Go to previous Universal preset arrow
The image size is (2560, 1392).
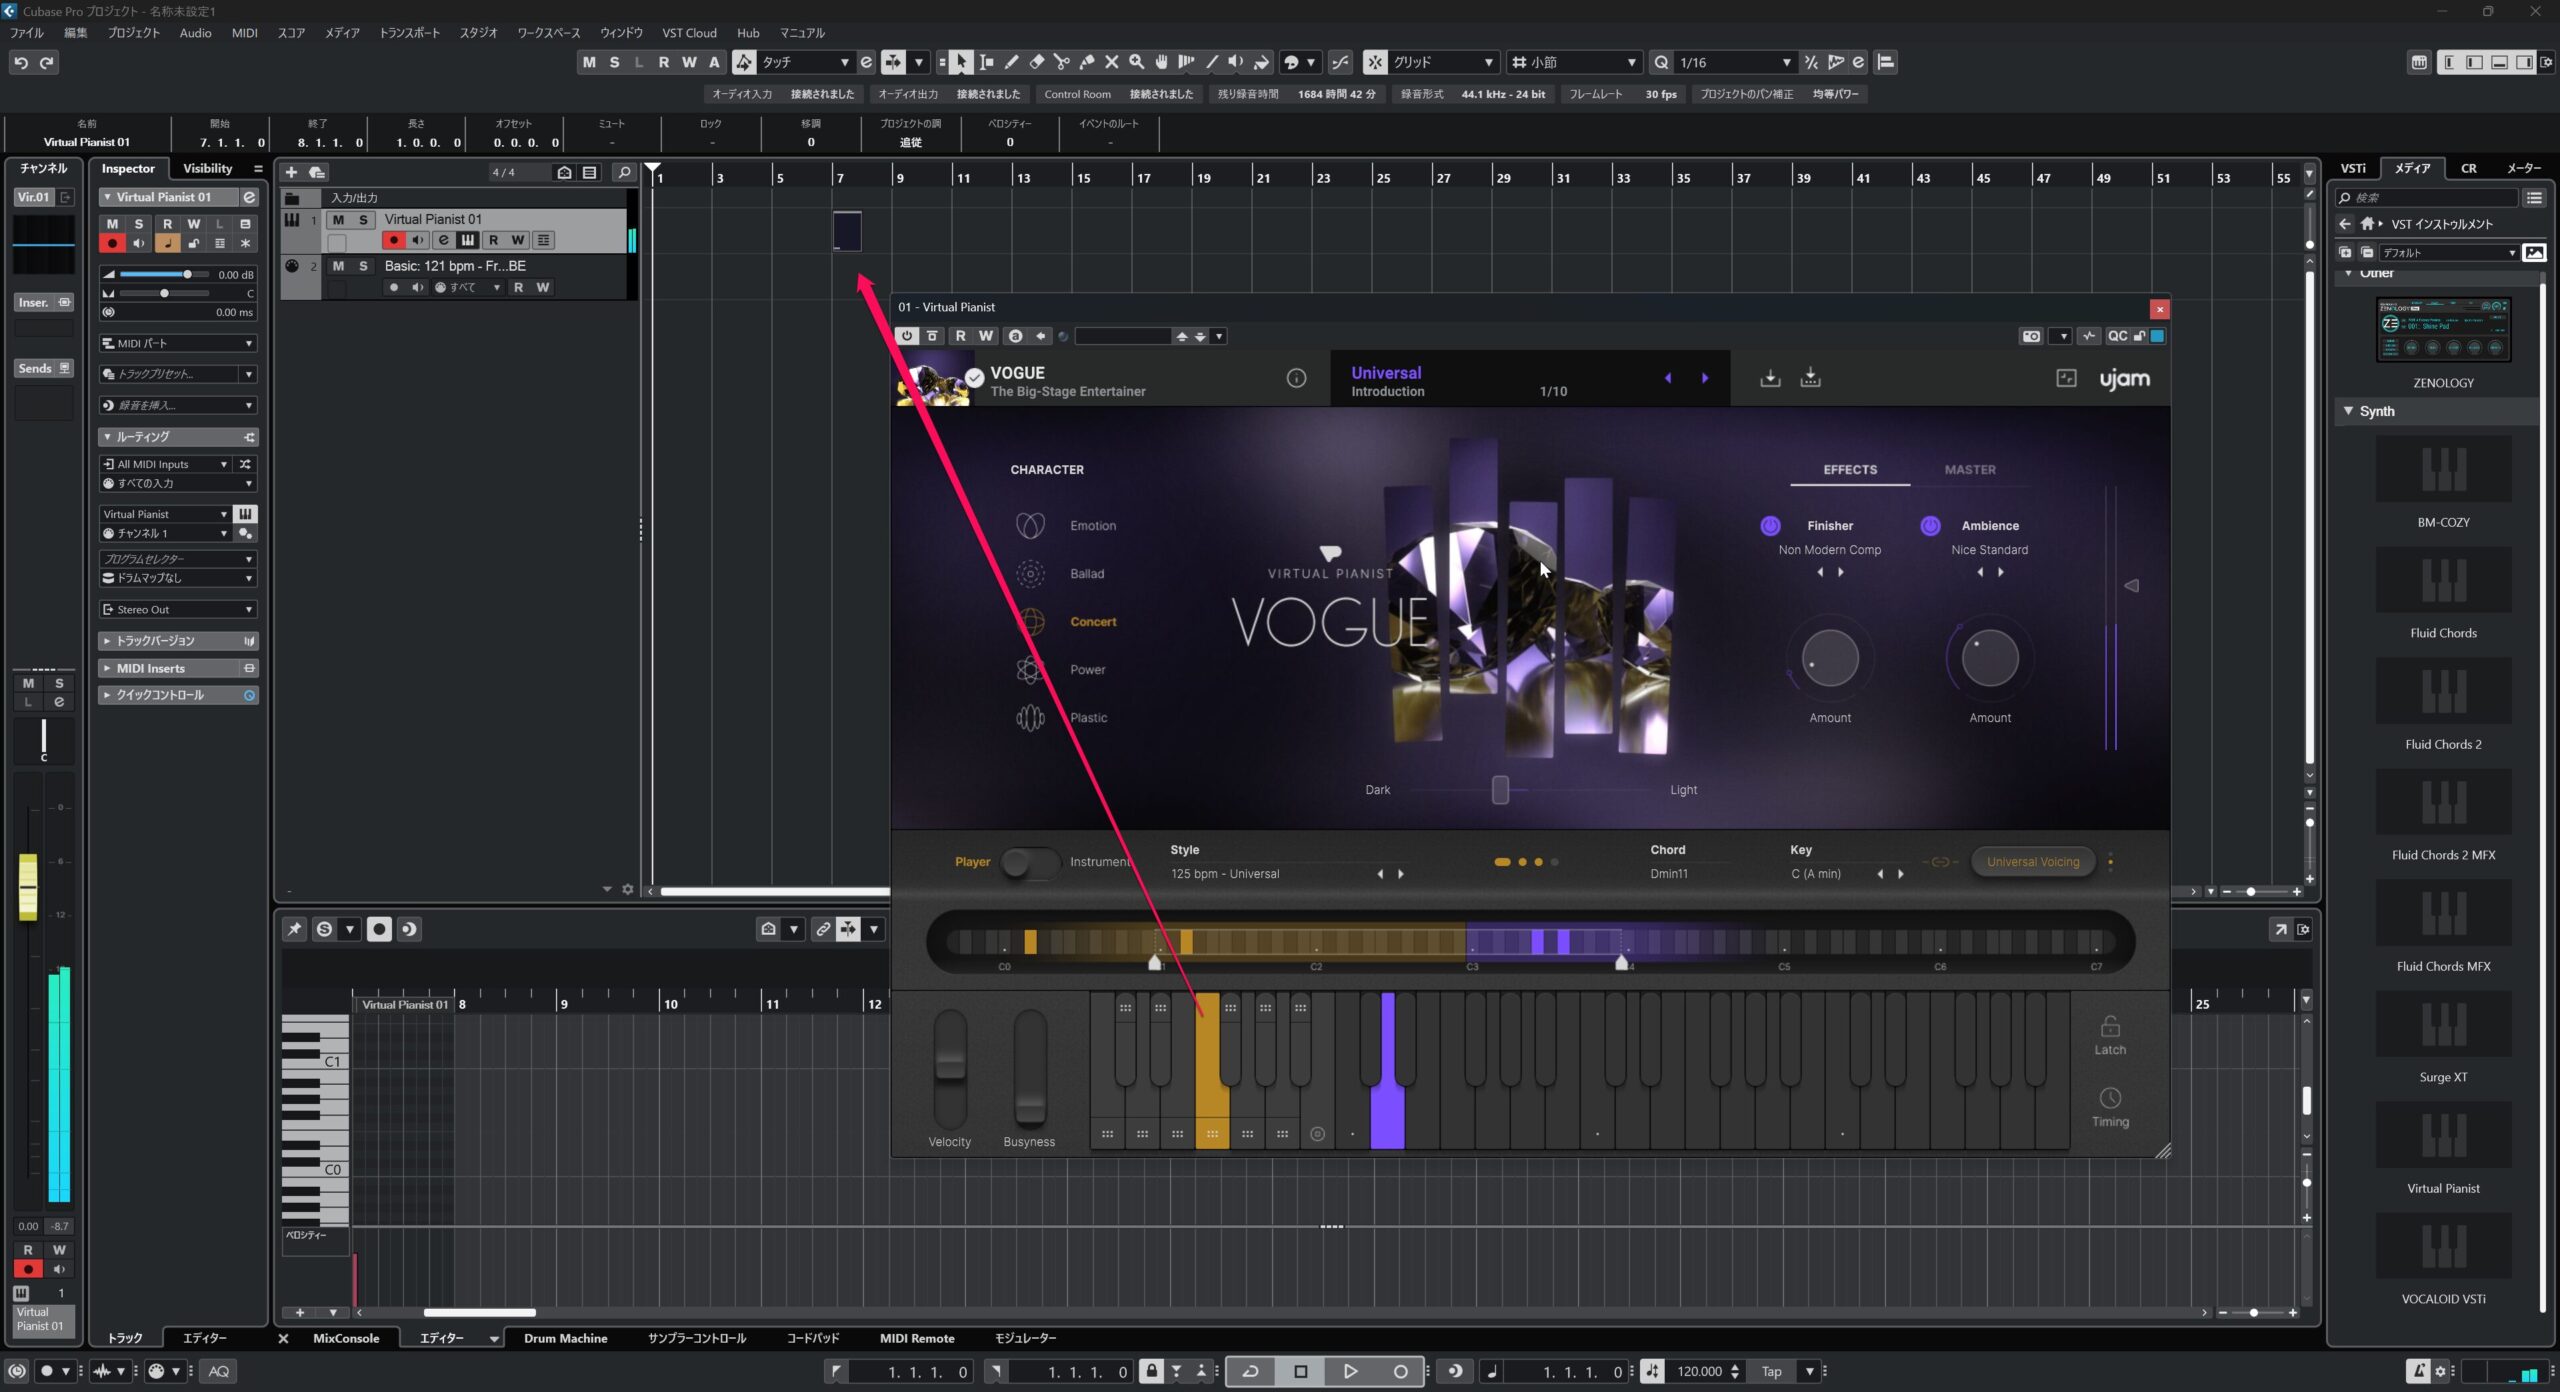click(x=1667, y=378)
